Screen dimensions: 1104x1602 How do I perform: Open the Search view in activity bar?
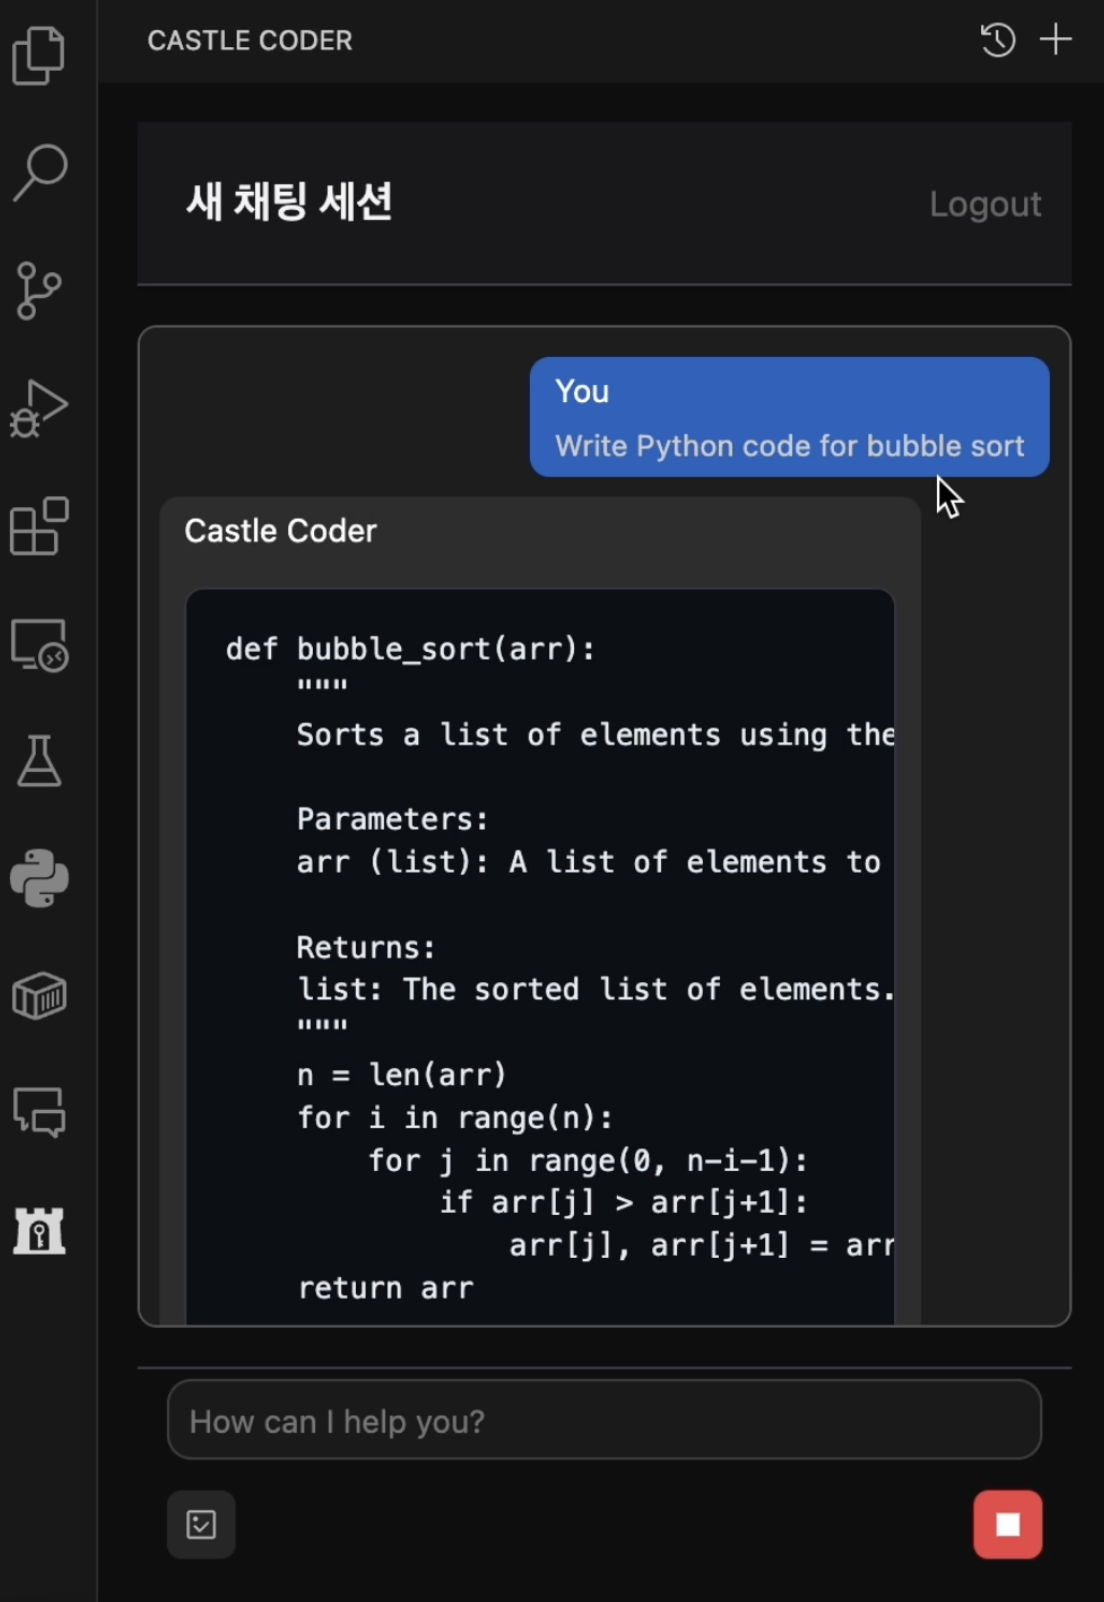40,172
